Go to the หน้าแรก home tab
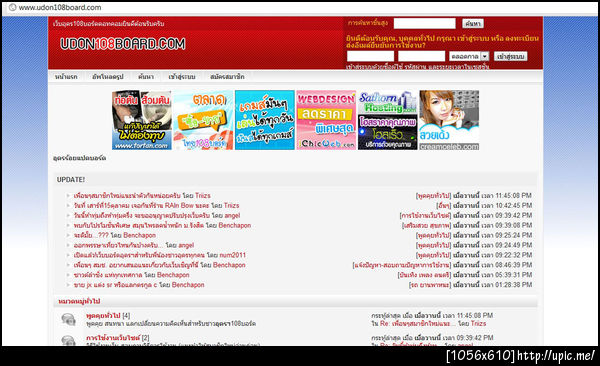 [x=66, y=77]
